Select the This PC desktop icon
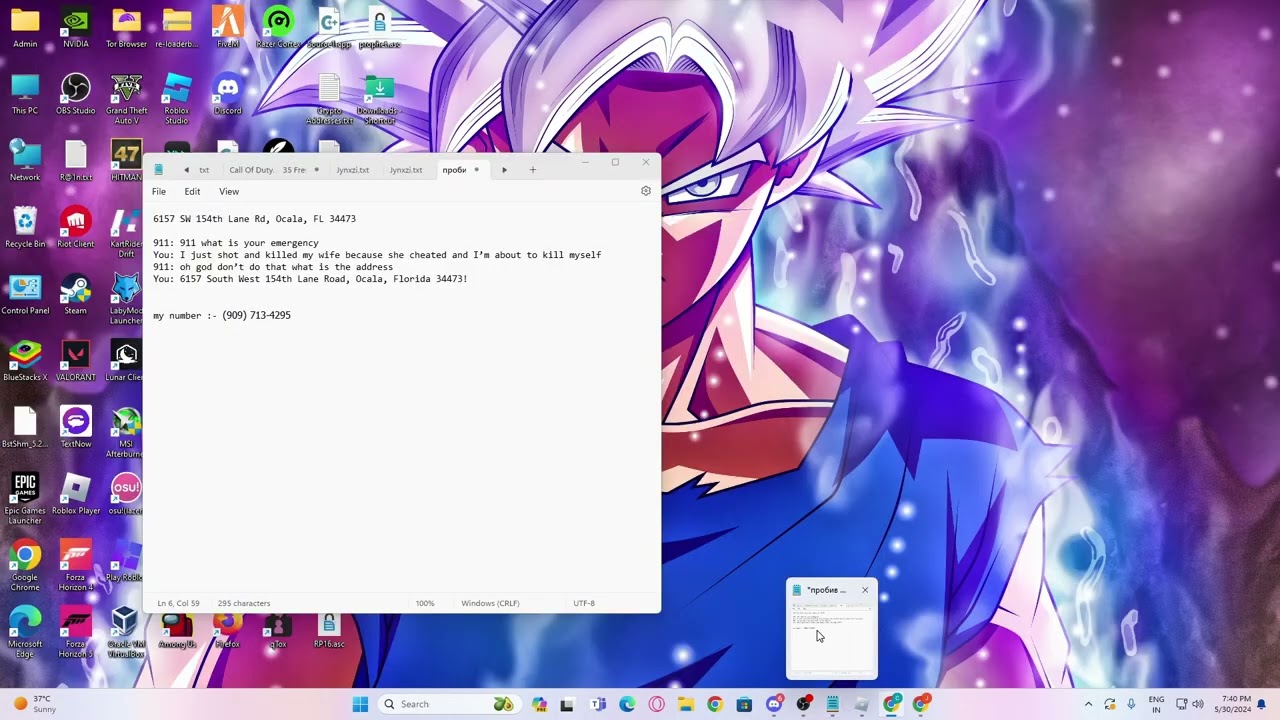The width and height of the screenshot is (1280, 720). pos(25,95)
